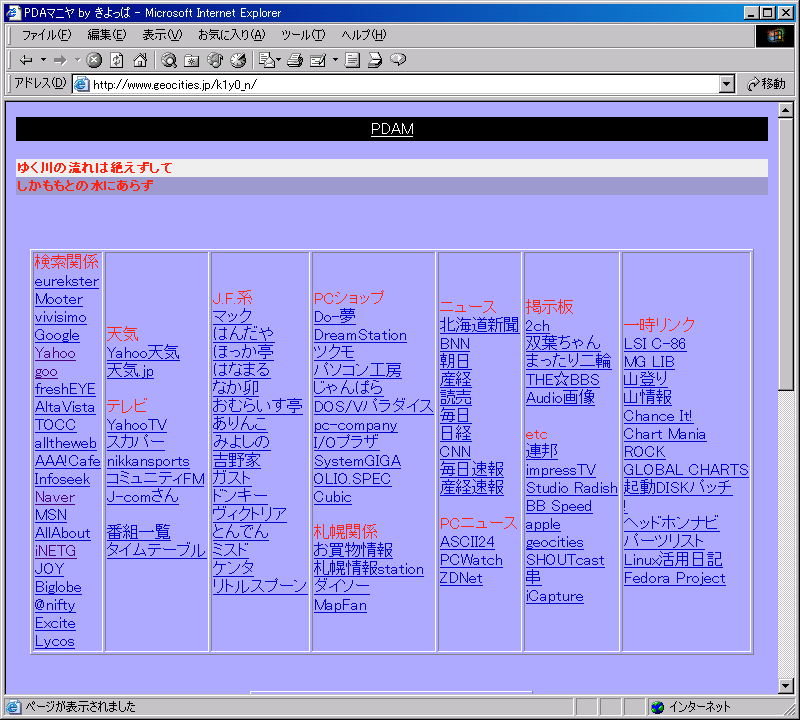Click the page icon in address bar
Screen dimensions: 800x720
(x=82, y=84)
